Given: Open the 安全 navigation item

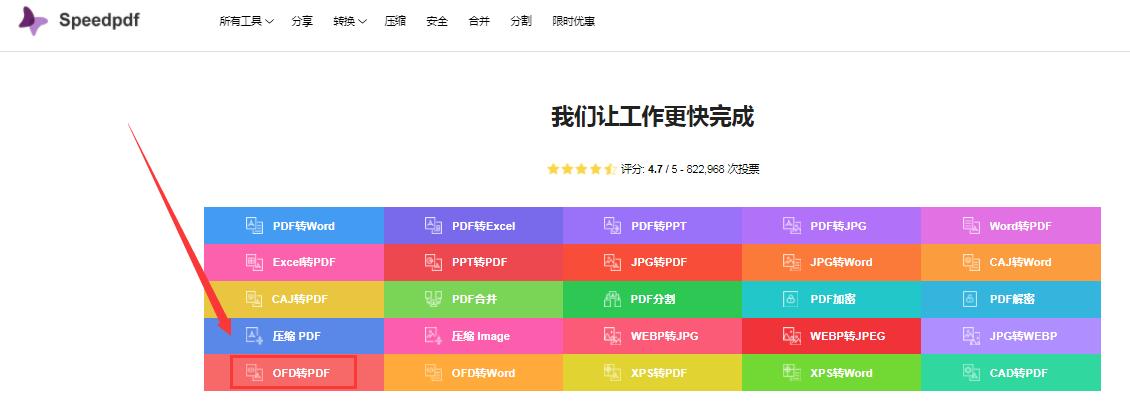Looking at the screenshot, I should [437, 22].
